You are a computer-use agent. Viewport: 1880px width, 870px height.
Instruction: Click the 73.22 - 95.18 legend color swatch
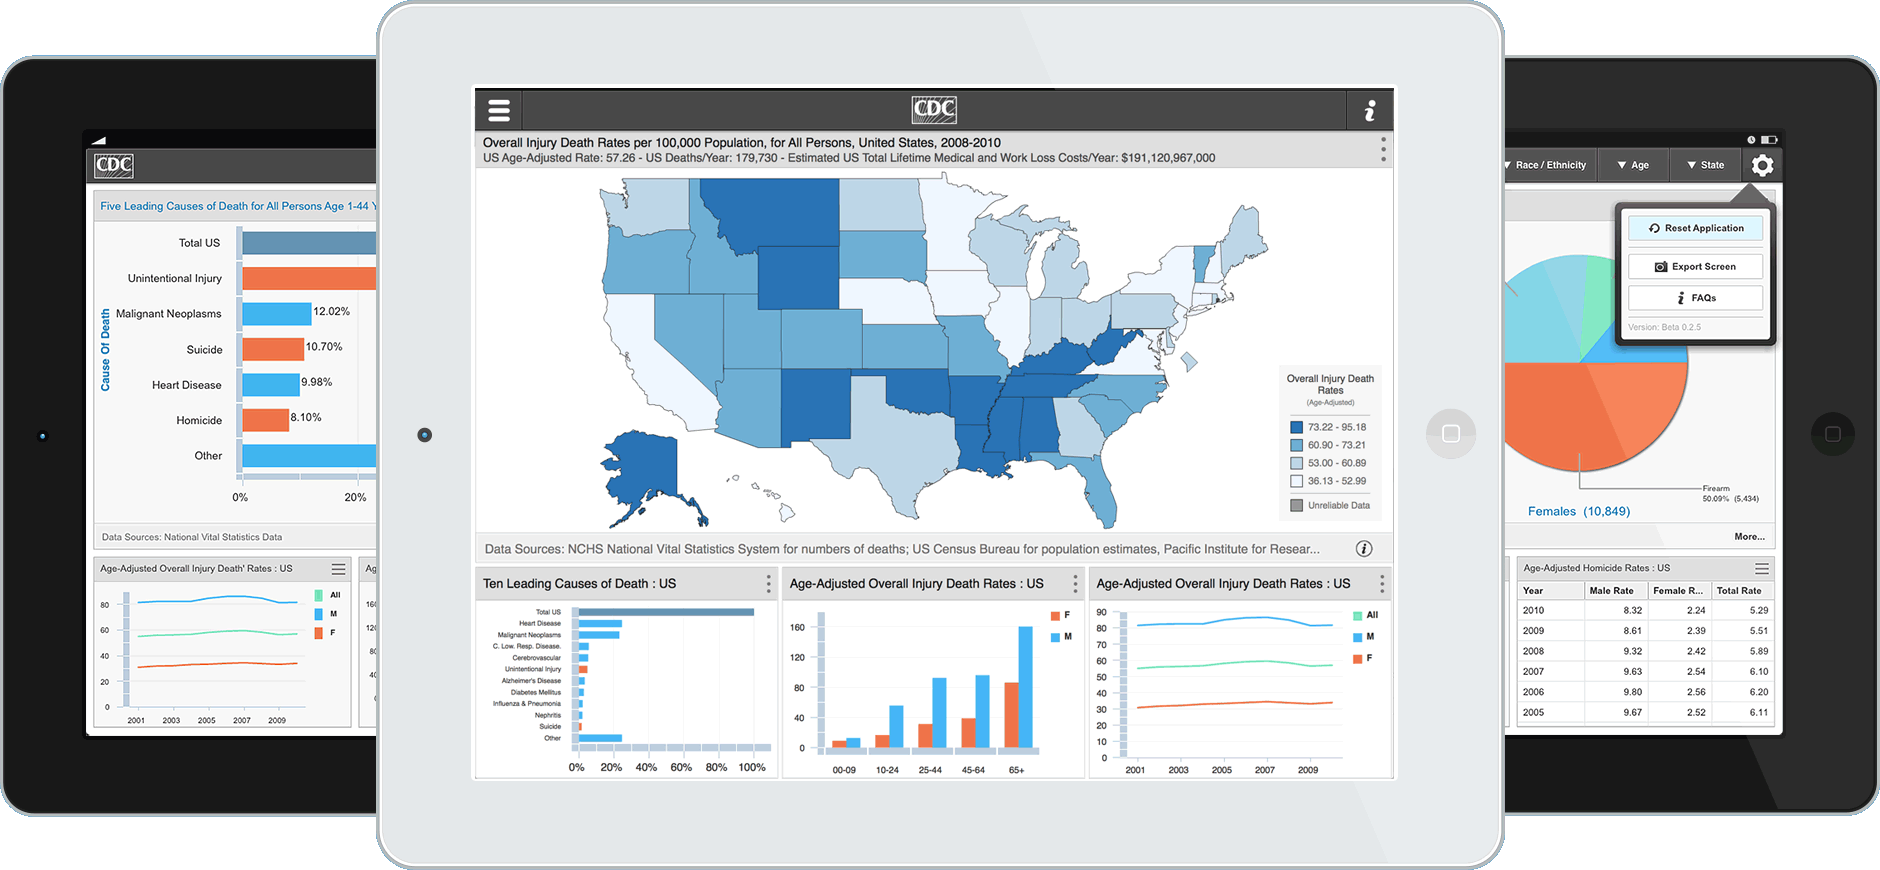point(1296,427)
